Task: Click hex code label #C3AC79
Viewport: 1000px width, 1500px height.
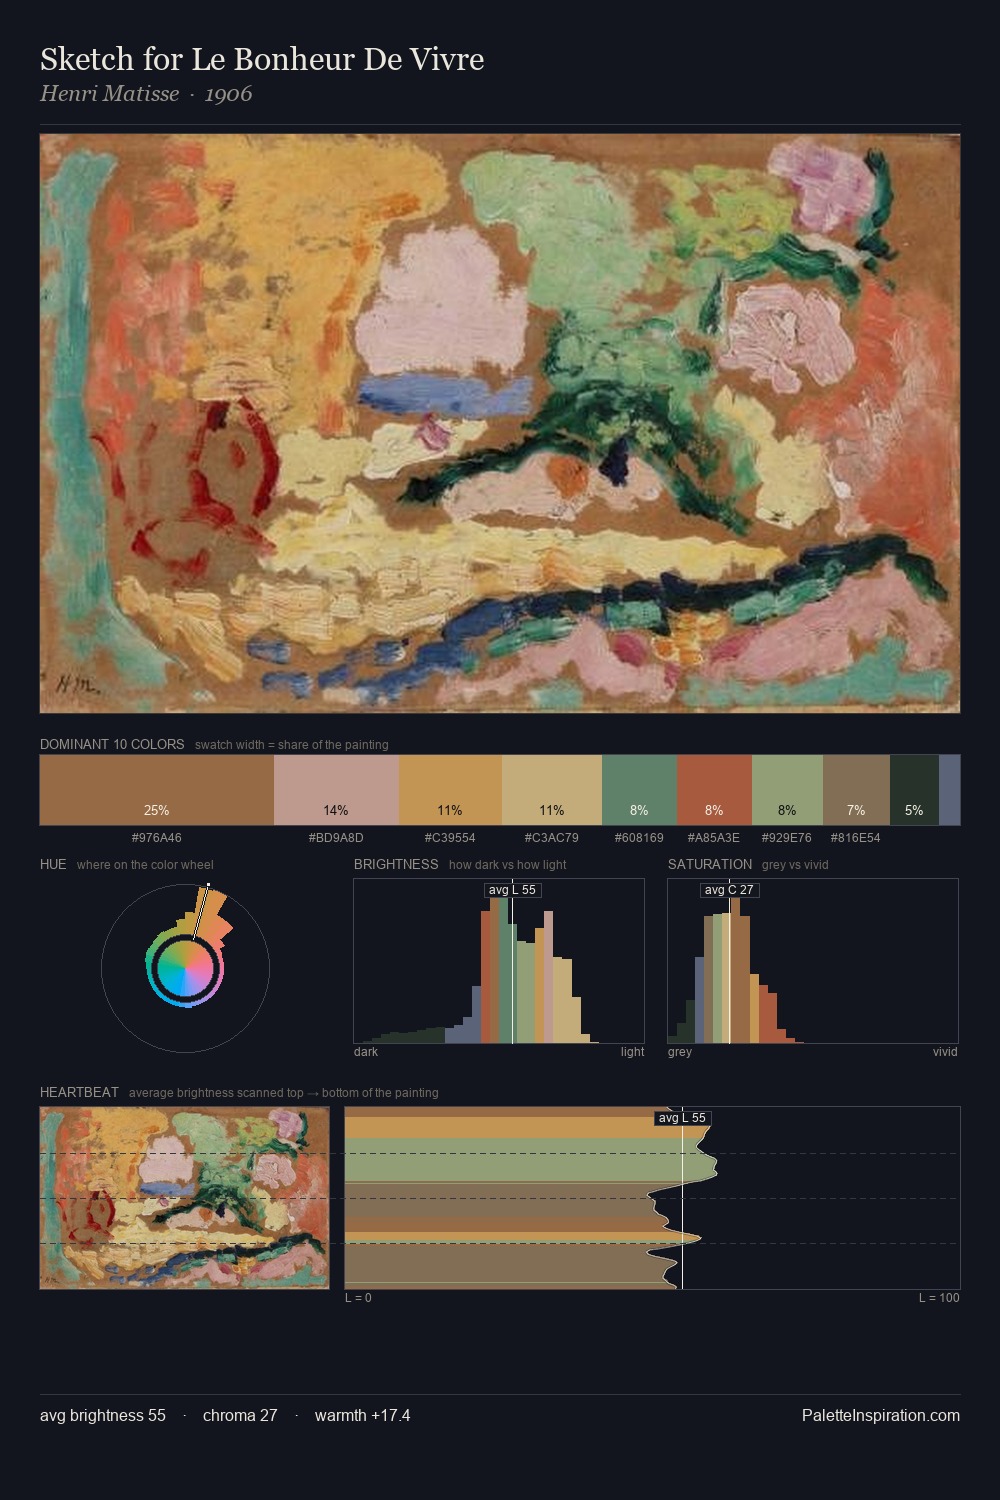Action: coord(552,838)
